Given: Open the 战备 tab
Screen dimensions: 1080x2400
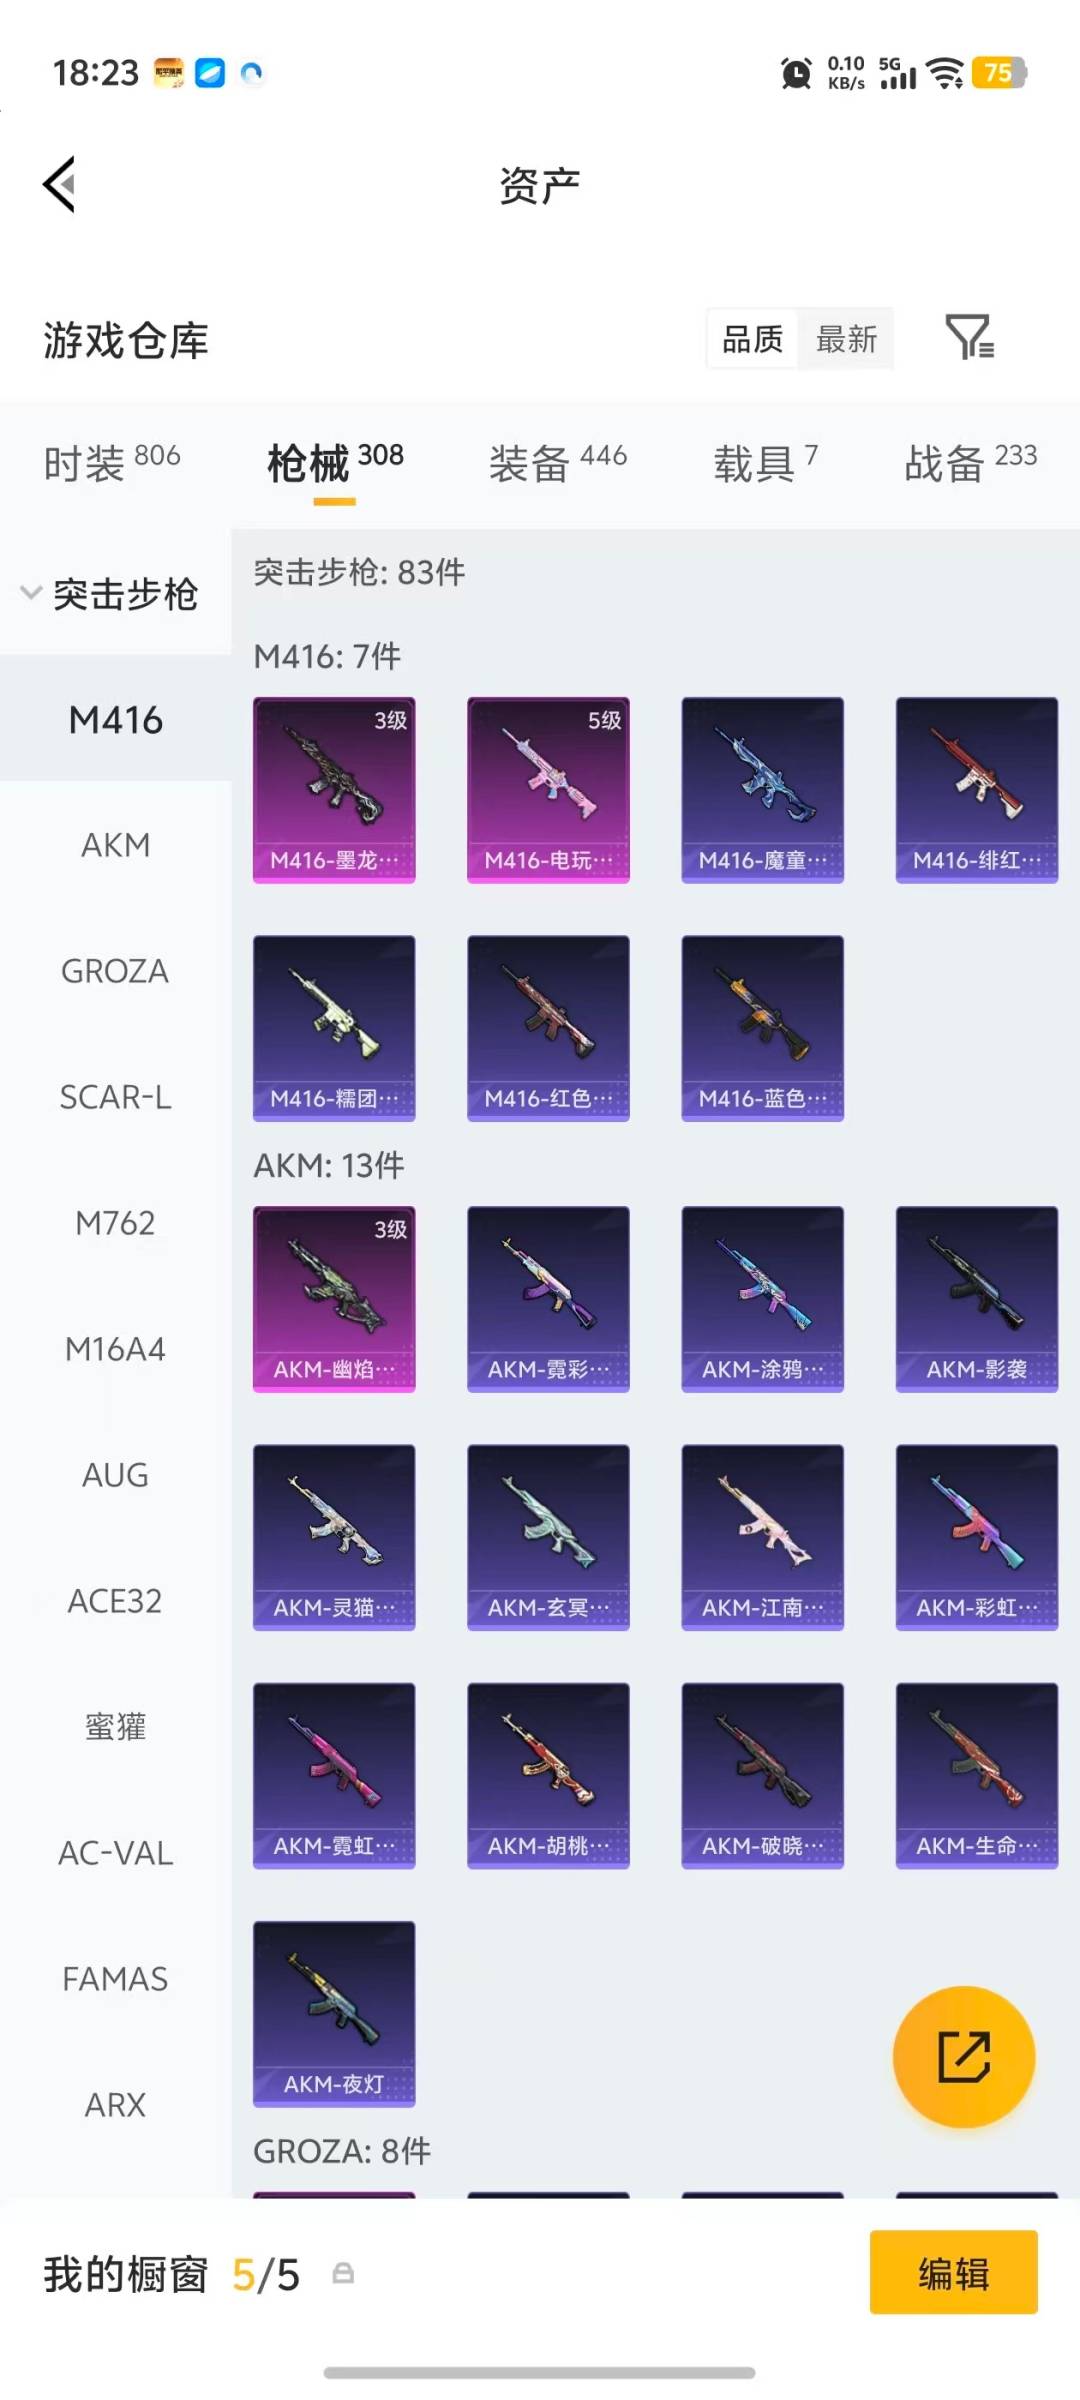Looking at the screenshot, I should 970,463.
